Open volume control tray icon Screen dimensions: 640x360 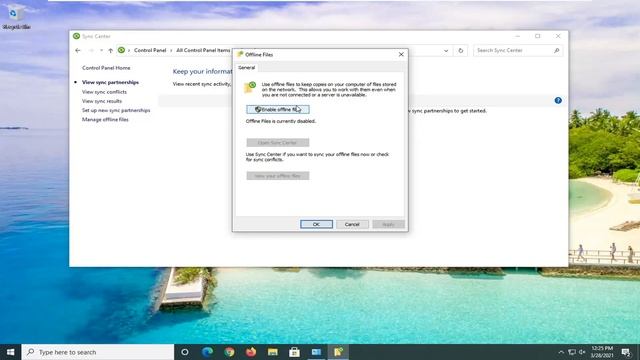582,352
